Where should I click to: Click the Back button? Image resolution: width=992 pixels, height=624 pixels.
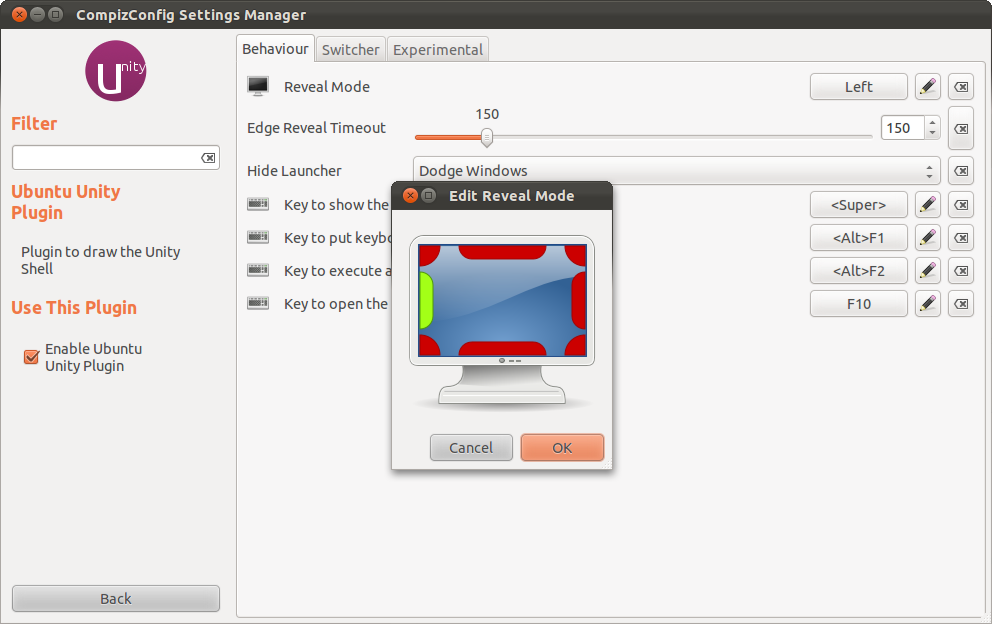point(116,599)
